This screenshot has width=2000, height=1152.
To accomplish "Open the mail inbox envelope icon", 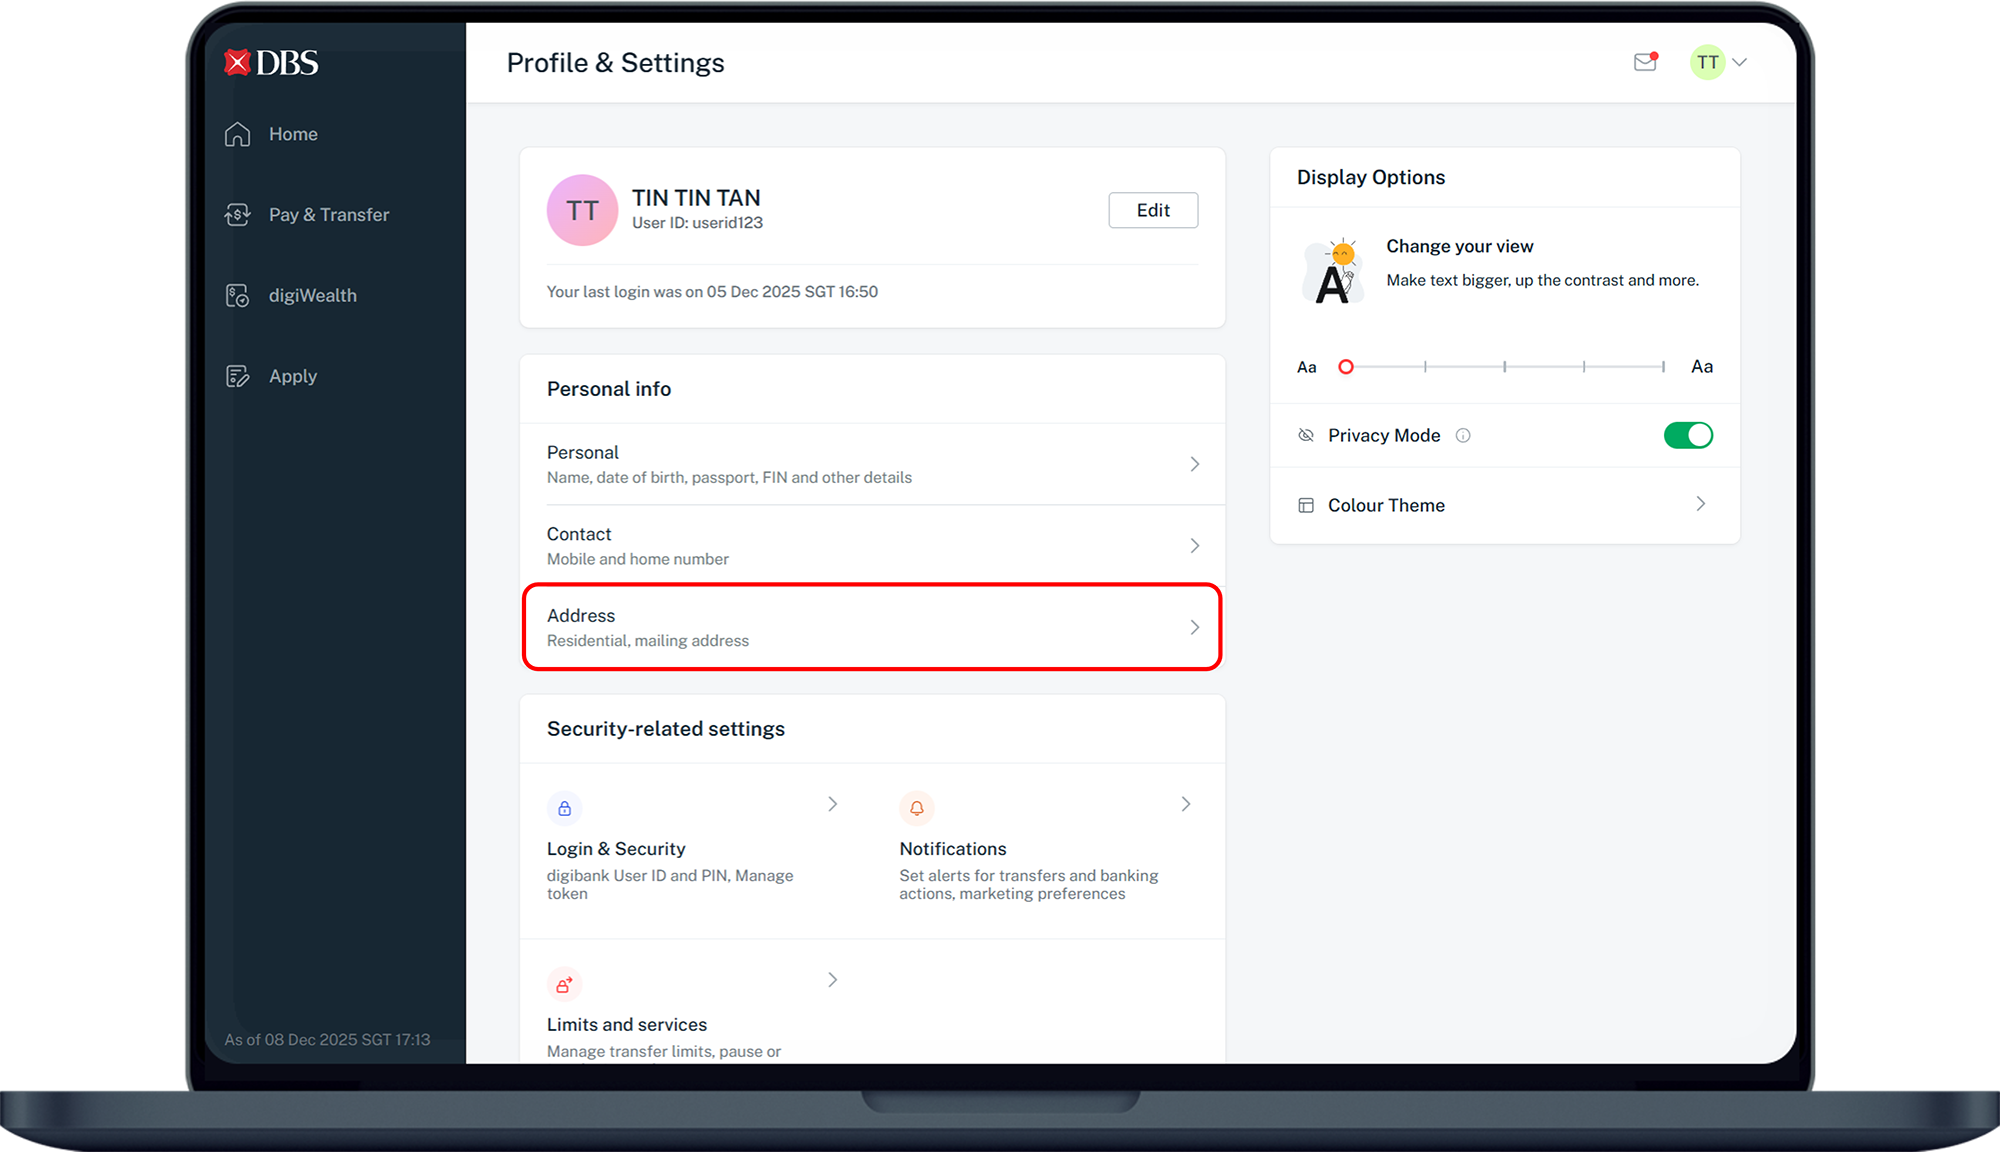I will tap(1645, 62).
